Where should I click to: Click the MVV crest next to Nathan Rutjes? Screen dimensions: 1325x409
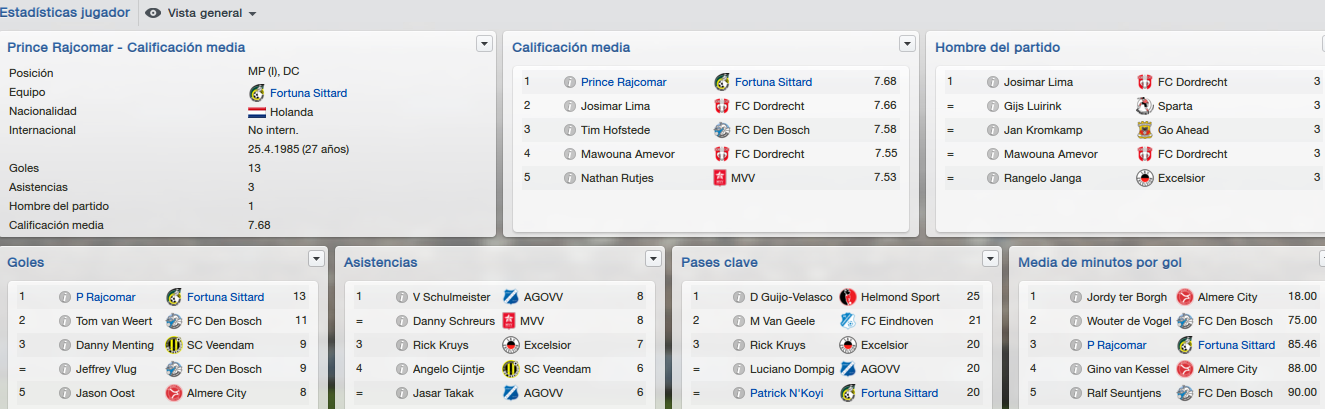pyautogui.click(x=722, y=178)
